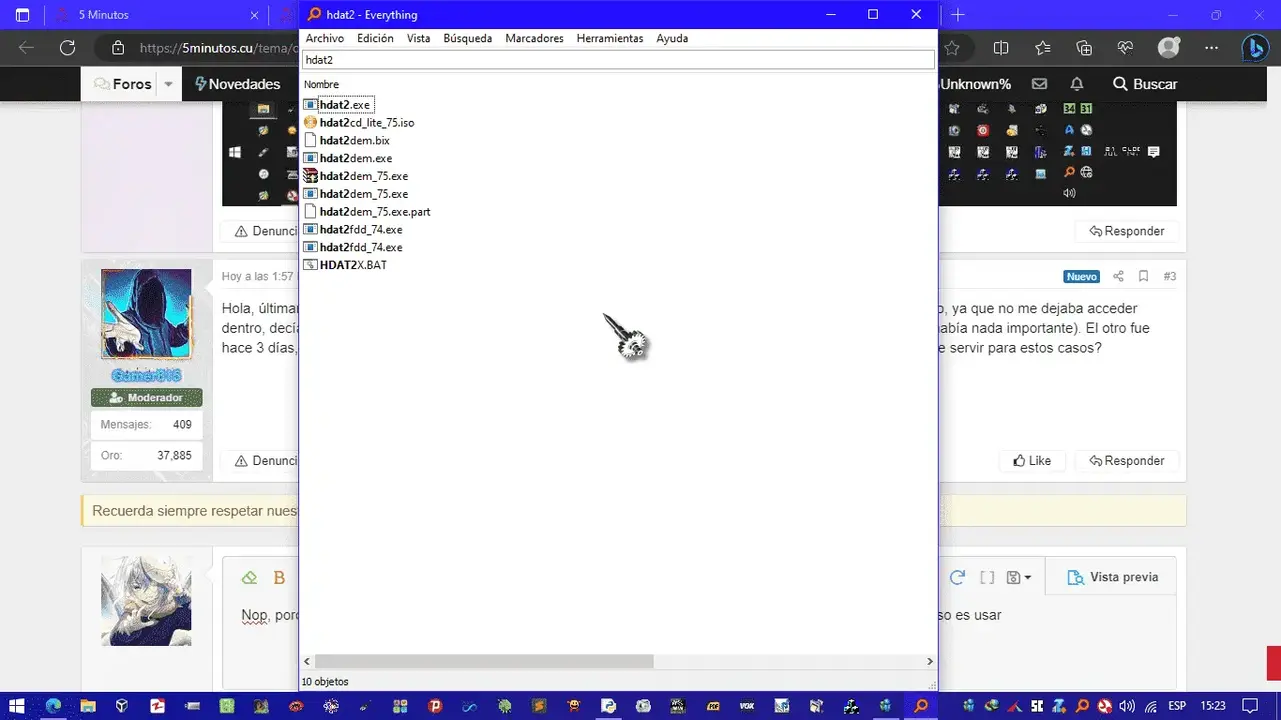Image resolution: width=1281 pixels, height=720 pixels.
Task: Open the Archivo menu in Everything
Action: (324, 38)
